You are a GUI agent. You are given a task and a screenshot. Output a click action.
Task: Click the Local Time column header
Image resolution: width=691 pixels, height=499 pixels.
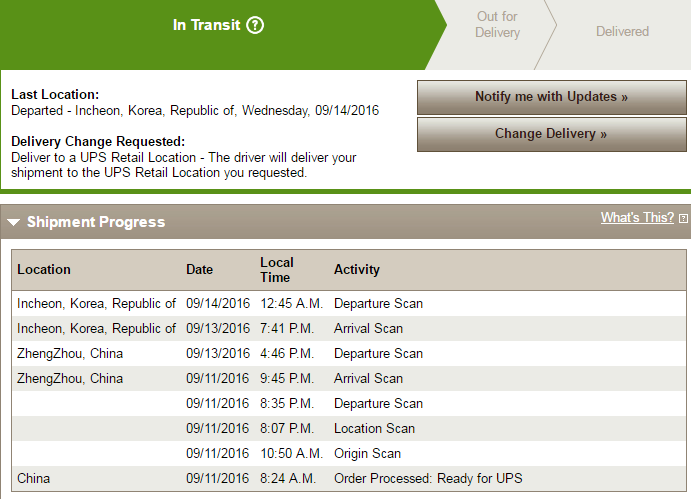coord(277,270)
